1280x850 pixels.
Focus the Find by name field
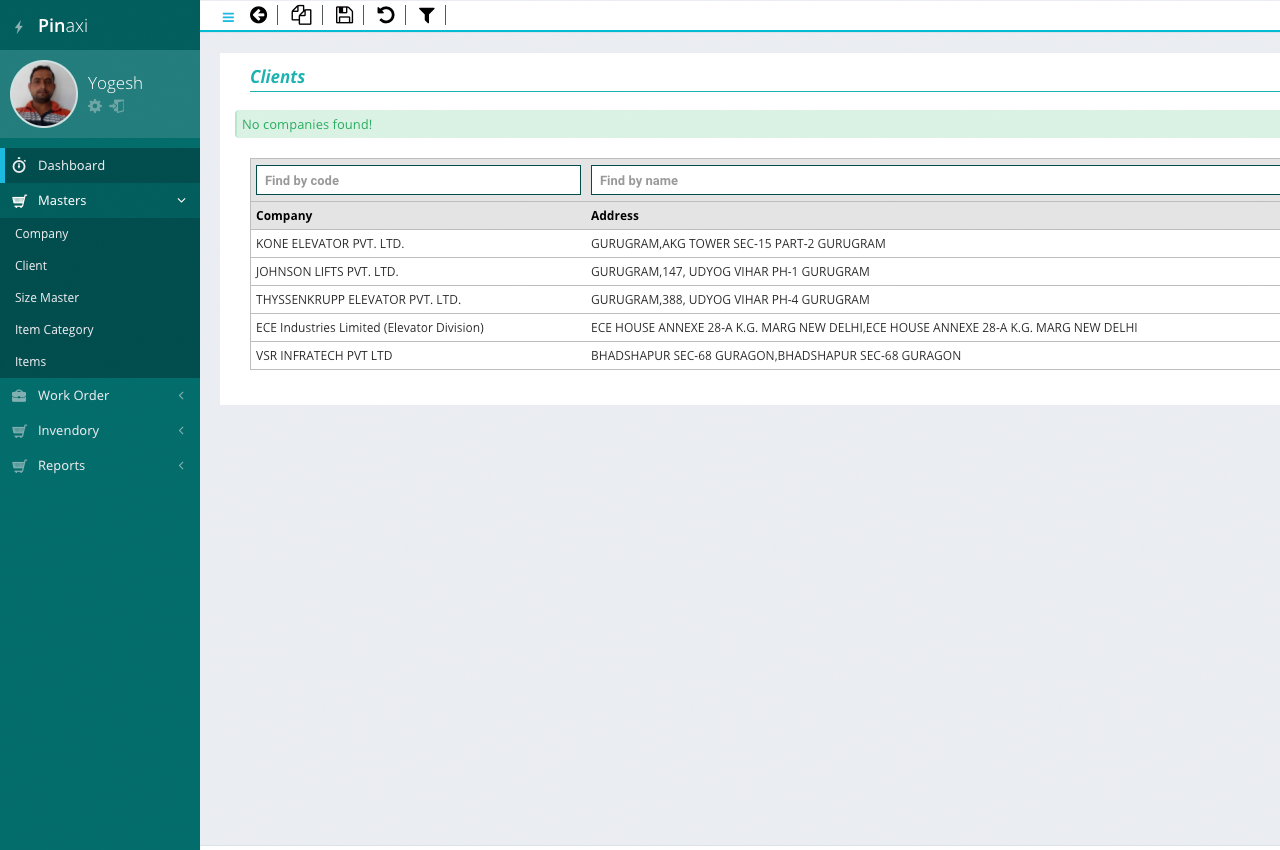(935, 180)
